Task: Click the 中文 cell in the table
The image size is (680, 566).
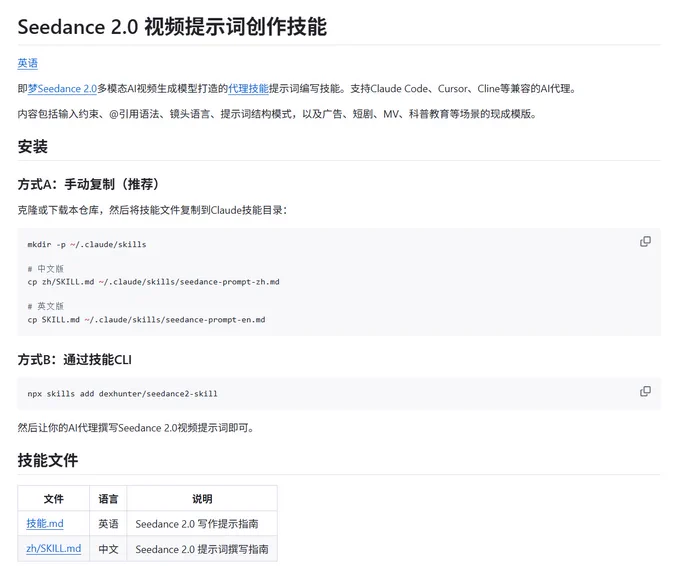Action: tap(108, 549)
